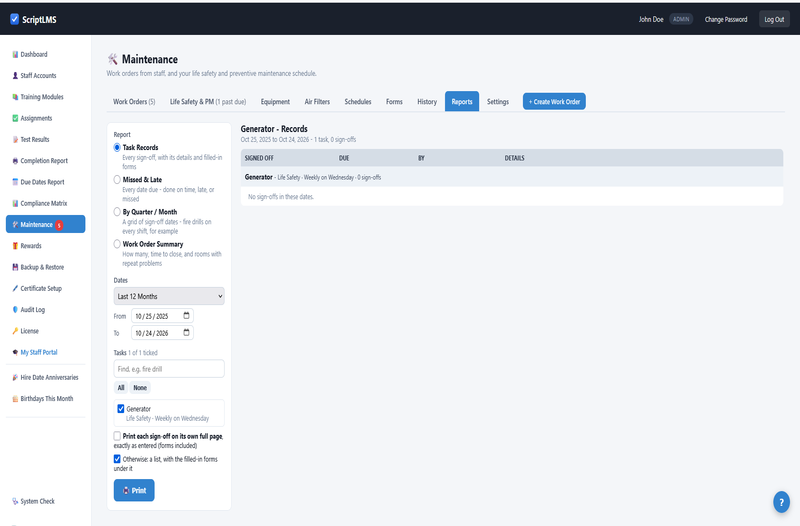Image resolution: width=800 pixels, height=526 pixels.
Task: Switch to the Life Safety & PM tab
Action: tap(208, 102)
